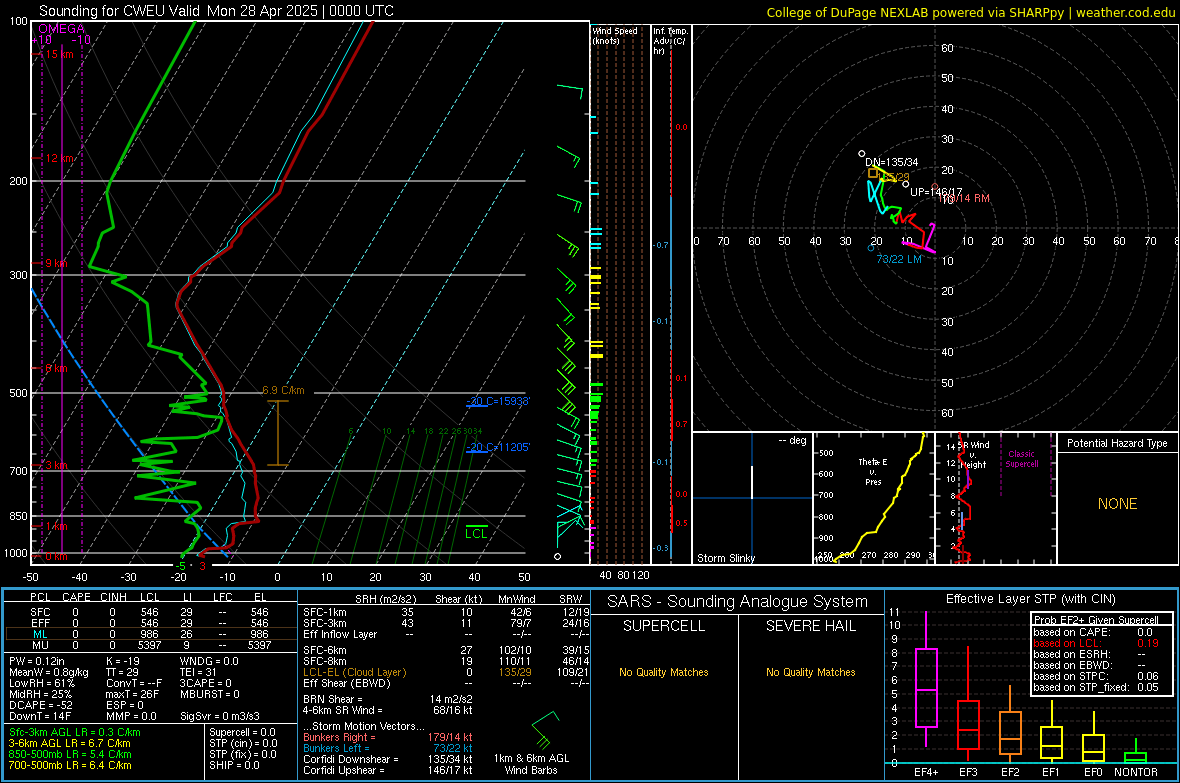Select the SFC parcel row label

pyautogui.click(x=40, y=612)
